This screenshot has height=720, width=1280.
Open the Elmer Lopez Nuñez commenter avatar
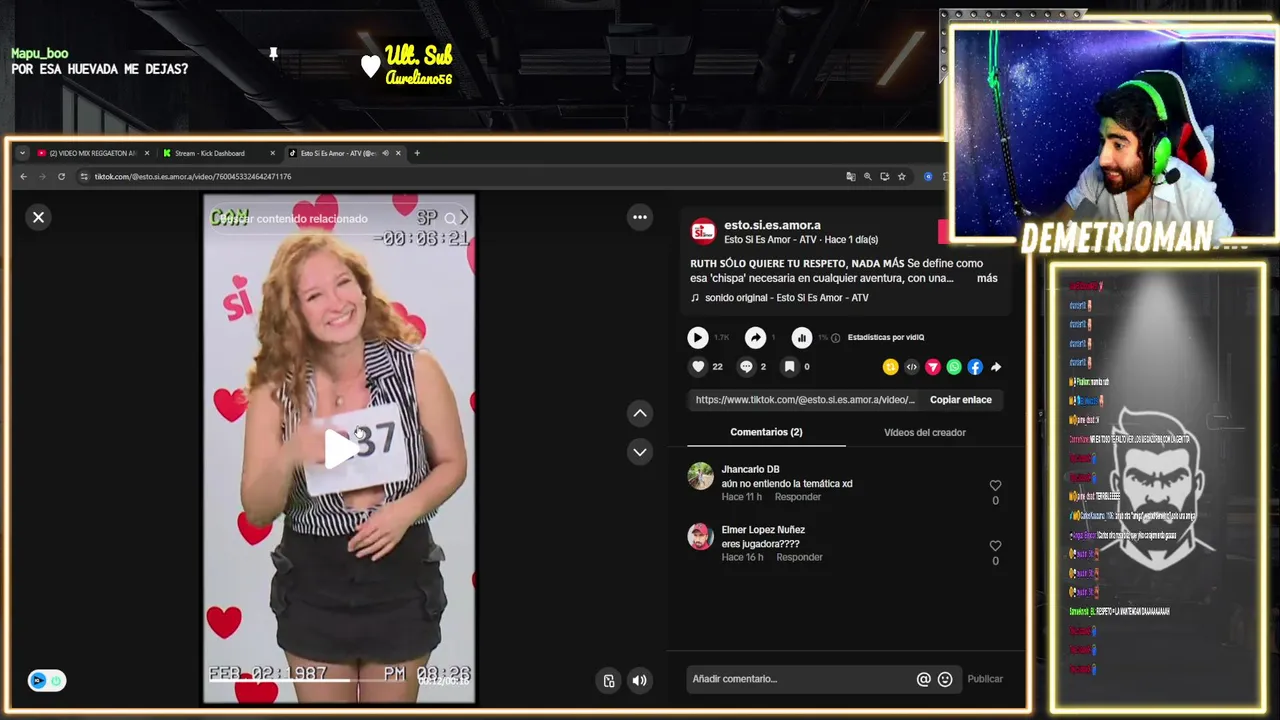pos(701,536)
